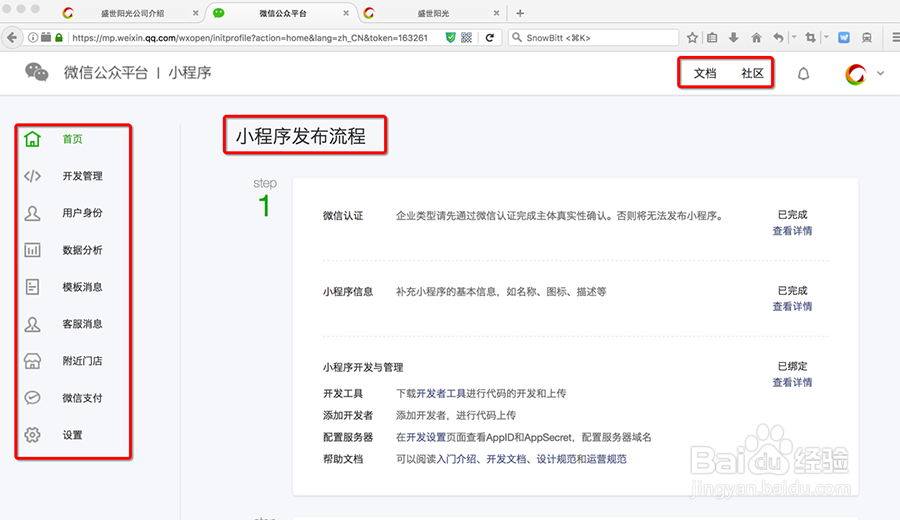Open the bookmarks list icon in toolbar
This screenshot has height=520, width=900.
712,38
